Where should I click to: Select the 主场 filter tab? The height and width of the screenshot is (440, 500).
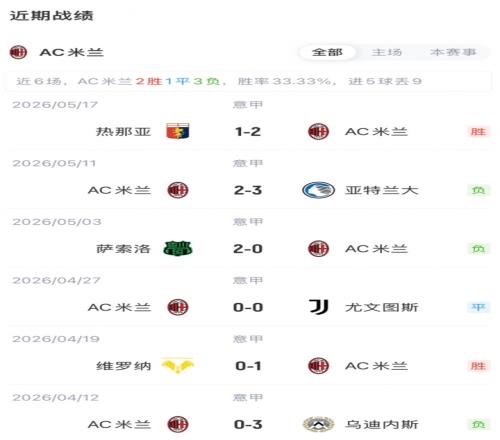pyautogui.click(x=386, y=52)
